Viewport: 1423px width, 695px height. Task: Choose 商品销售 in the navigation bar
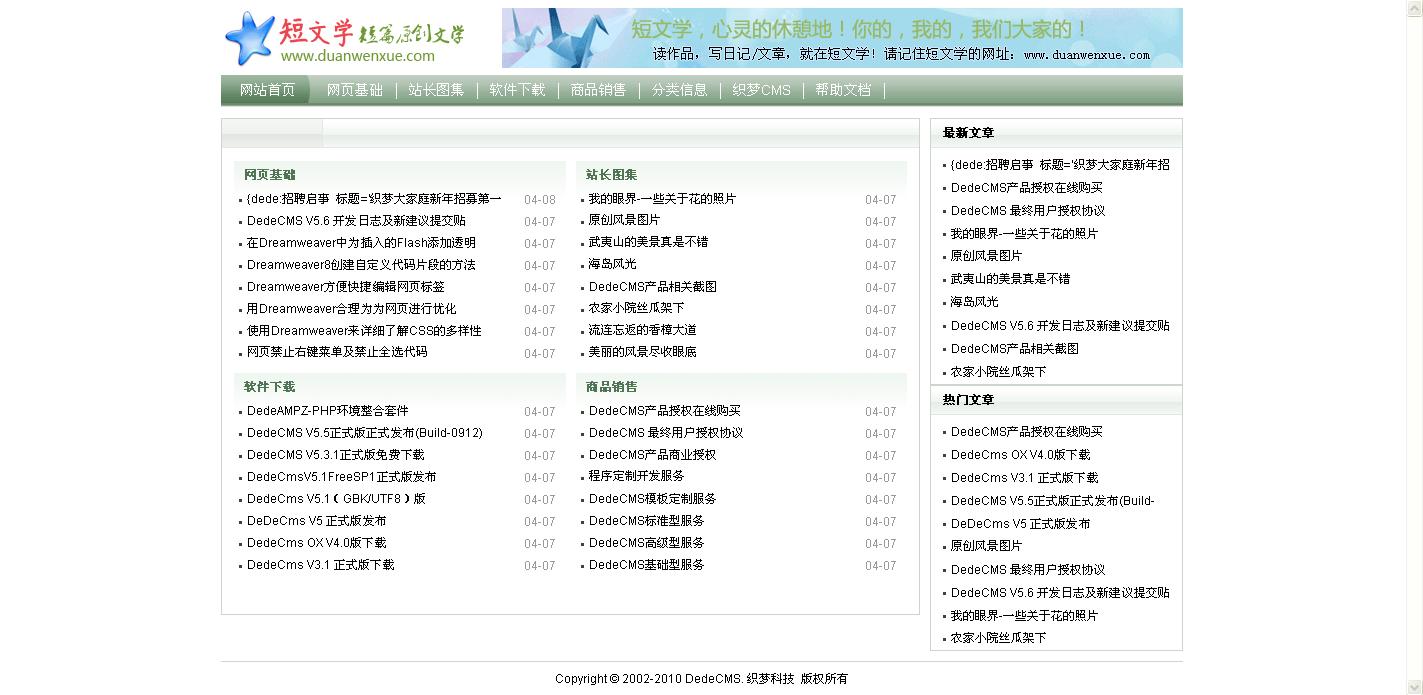pos(598,90)
